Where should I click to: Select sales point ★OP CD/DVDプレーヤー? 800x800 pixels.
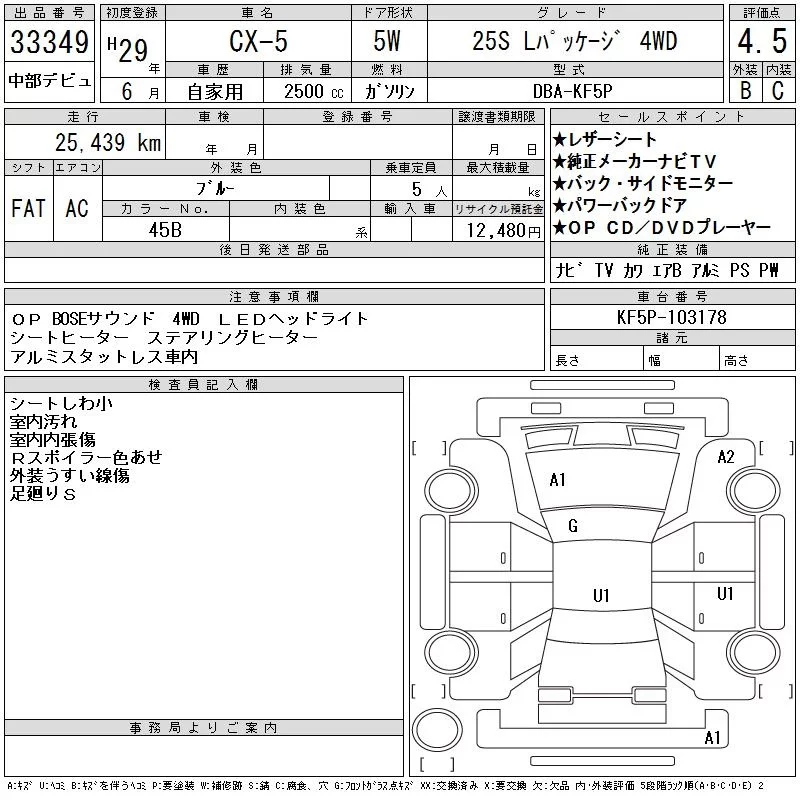(662, 228)
